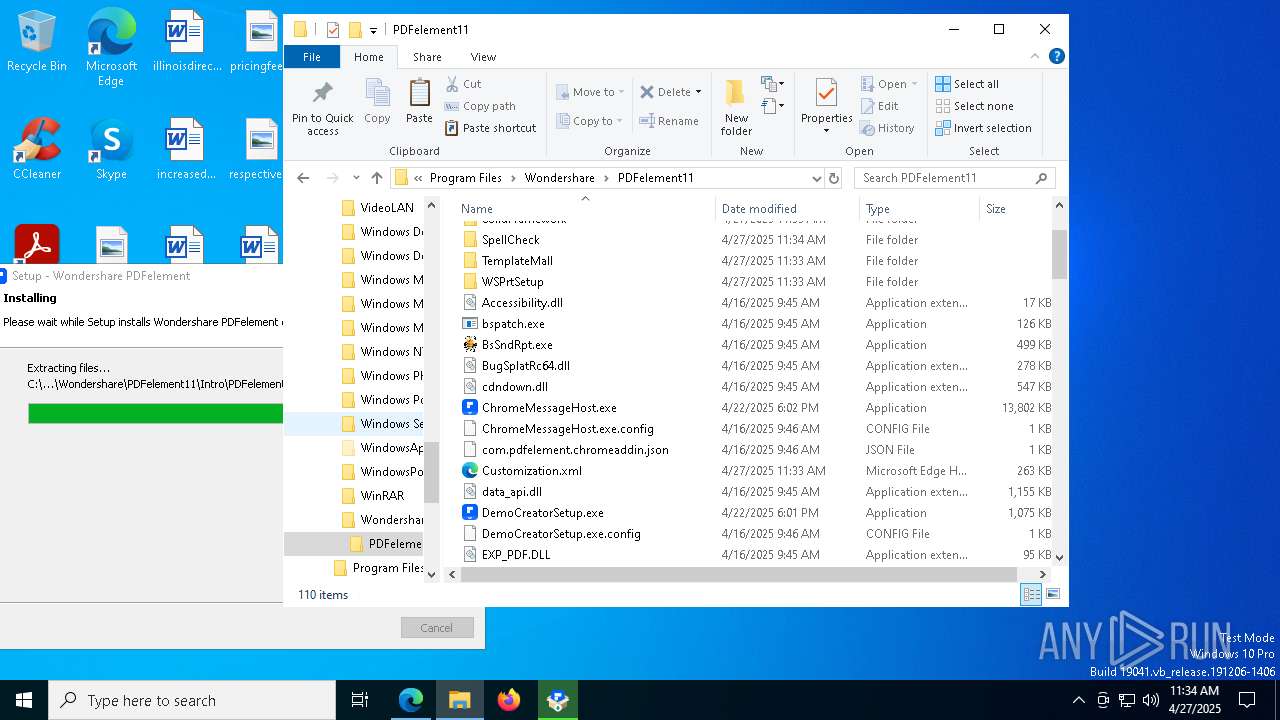Viewport: 1280px width, 720px height.
Task: Open CCleaner desktop shortcut
Action: (x=37, y=148)
